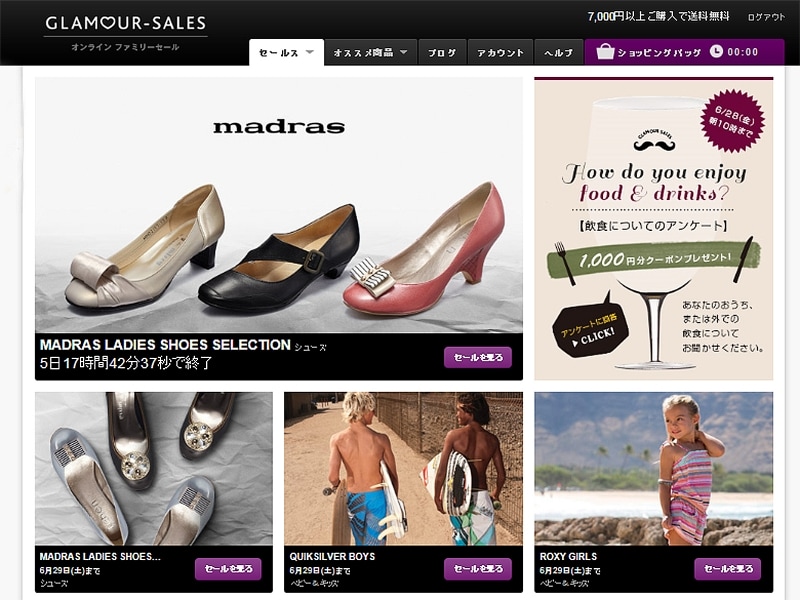Click the knife icon on coupon ribbon

pos(743,260)
